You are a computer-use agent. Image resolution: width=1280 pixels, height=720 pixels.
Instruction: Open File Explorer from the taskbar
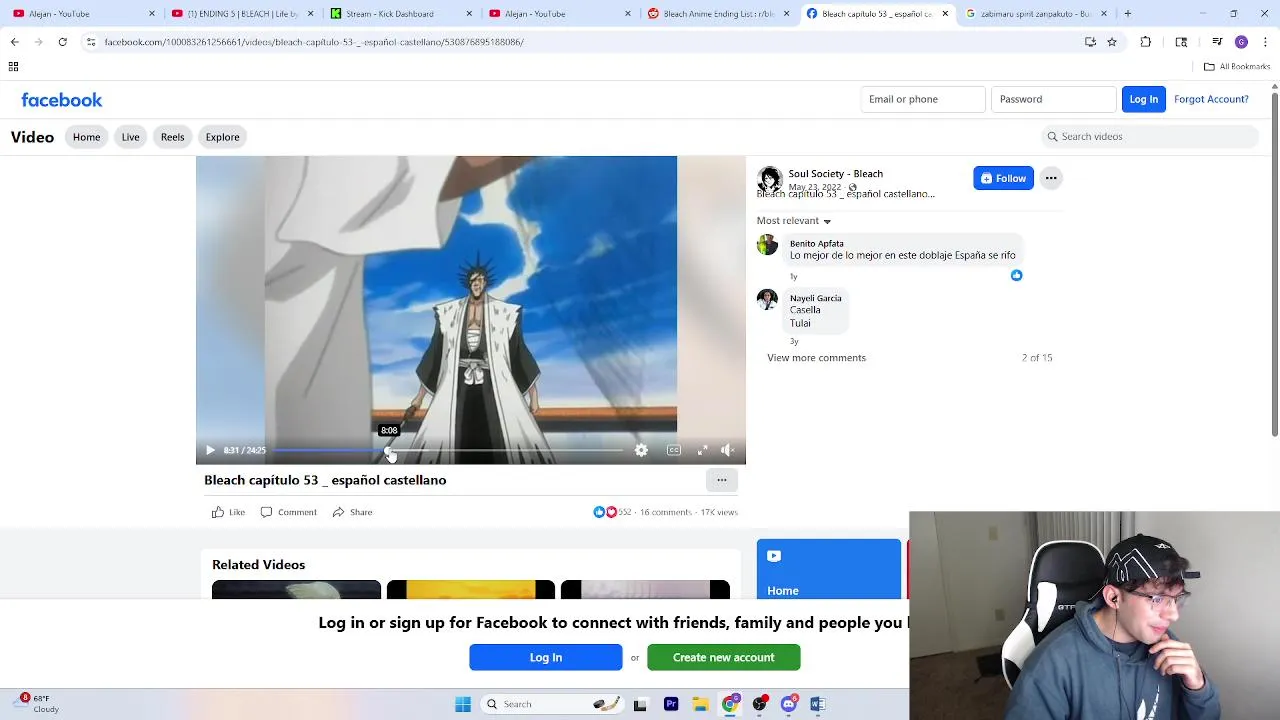(x=701, y=704)
